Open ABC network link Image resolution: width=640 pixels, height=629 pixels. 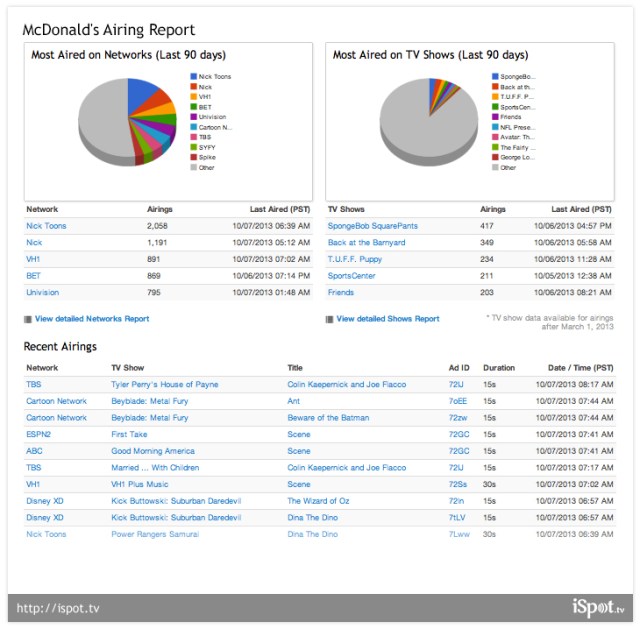(34, 451)
